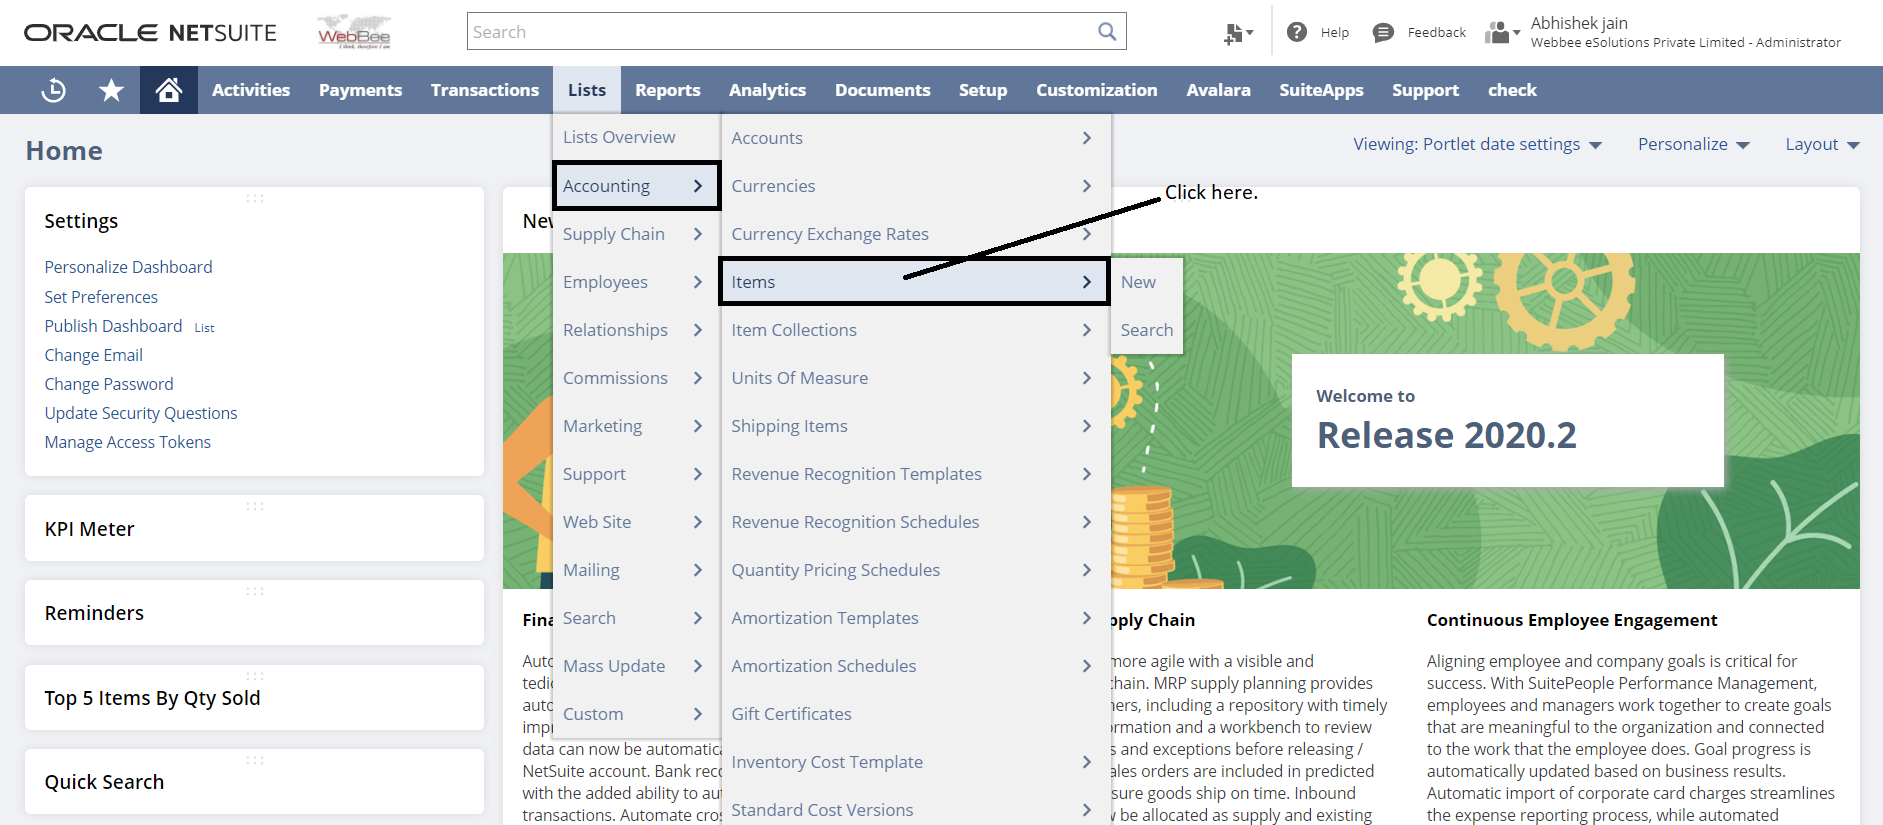Expand the Items submenu entry
Viewport: 1883px width, 825px height.
[914, 282]
